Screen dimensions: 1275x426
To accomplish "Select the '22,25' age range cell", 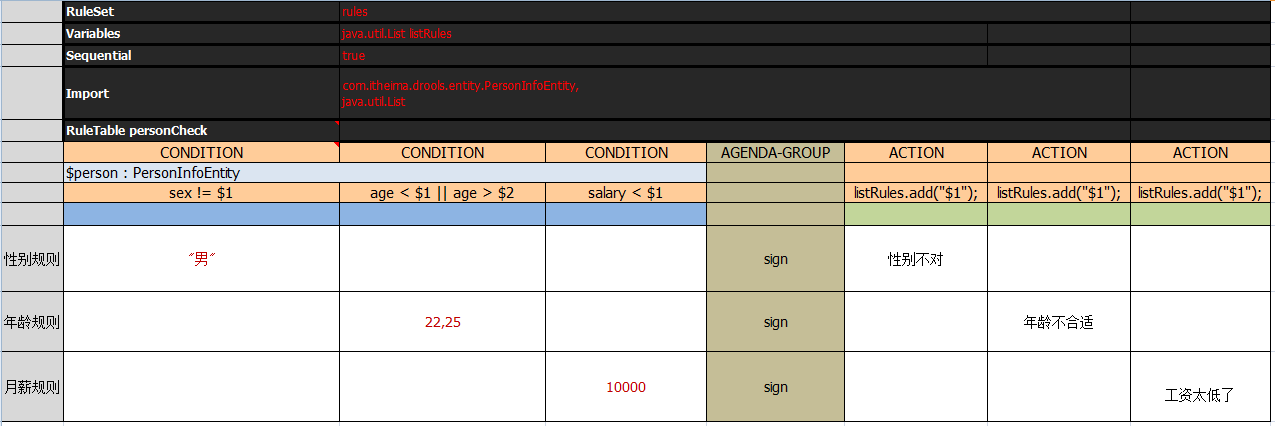I will [442, 322].
